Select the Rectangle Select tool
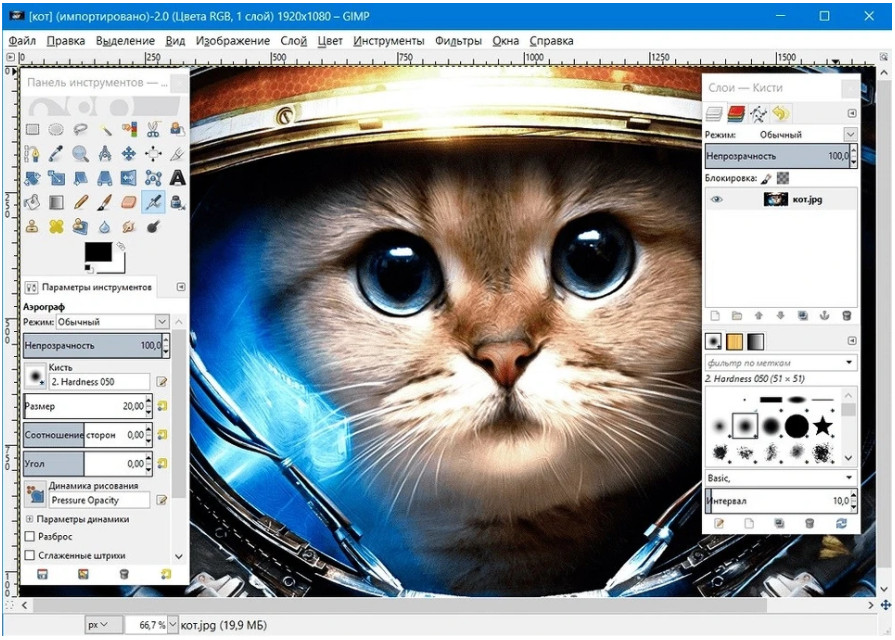The width and height of the screenshot is (895, 640). (x=33, y=130)
